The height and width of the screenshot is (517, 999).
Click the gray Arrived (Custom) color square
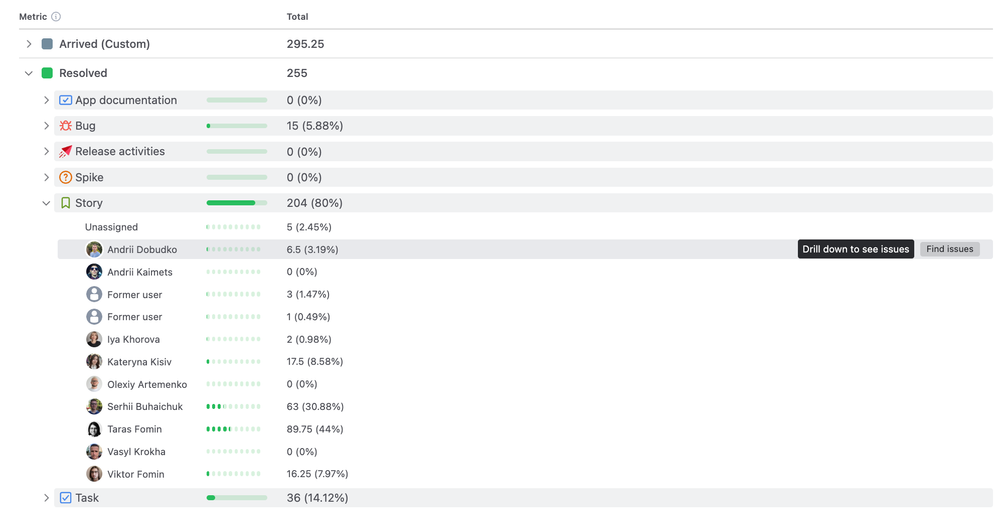click(x=47, y=44)
